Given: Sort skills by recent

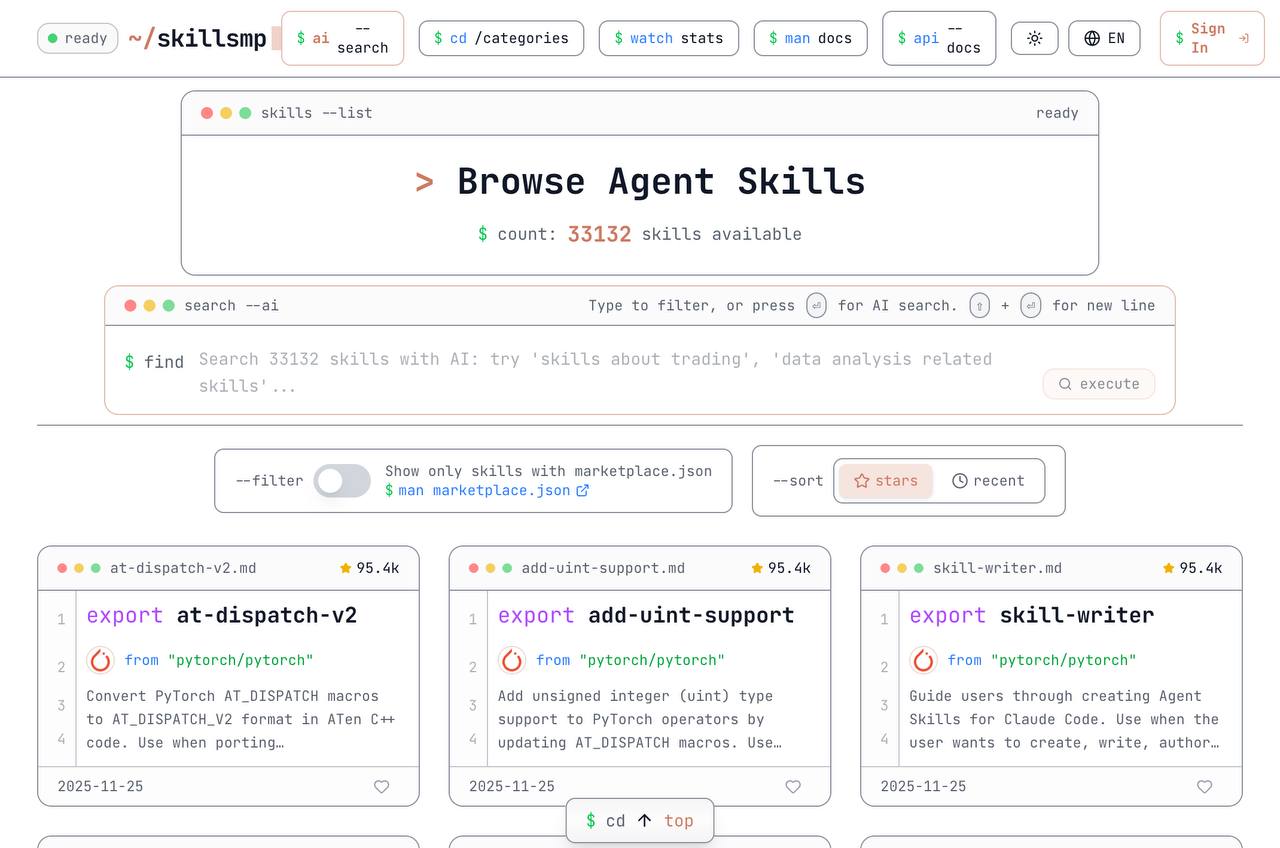Looking at the screenshot, I should point(988,481).
